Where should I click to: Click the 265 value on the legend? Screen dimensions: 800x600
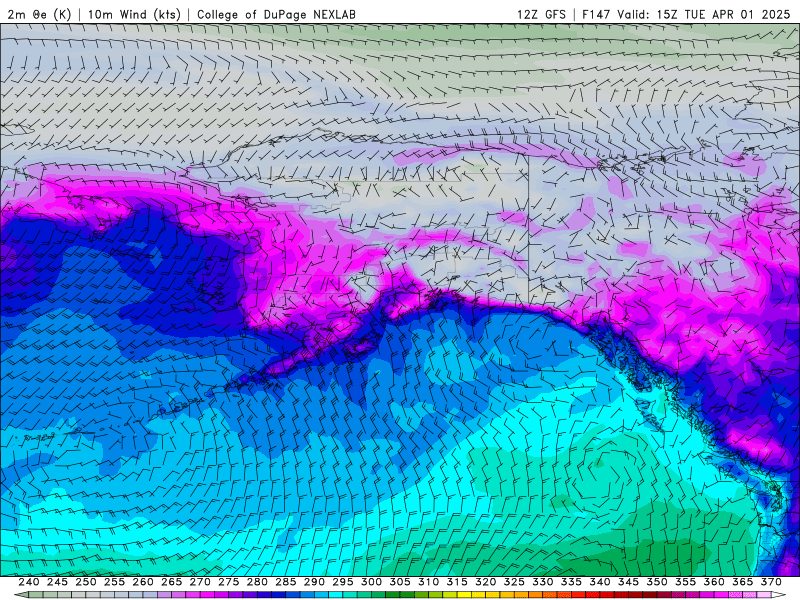point(171,582)
